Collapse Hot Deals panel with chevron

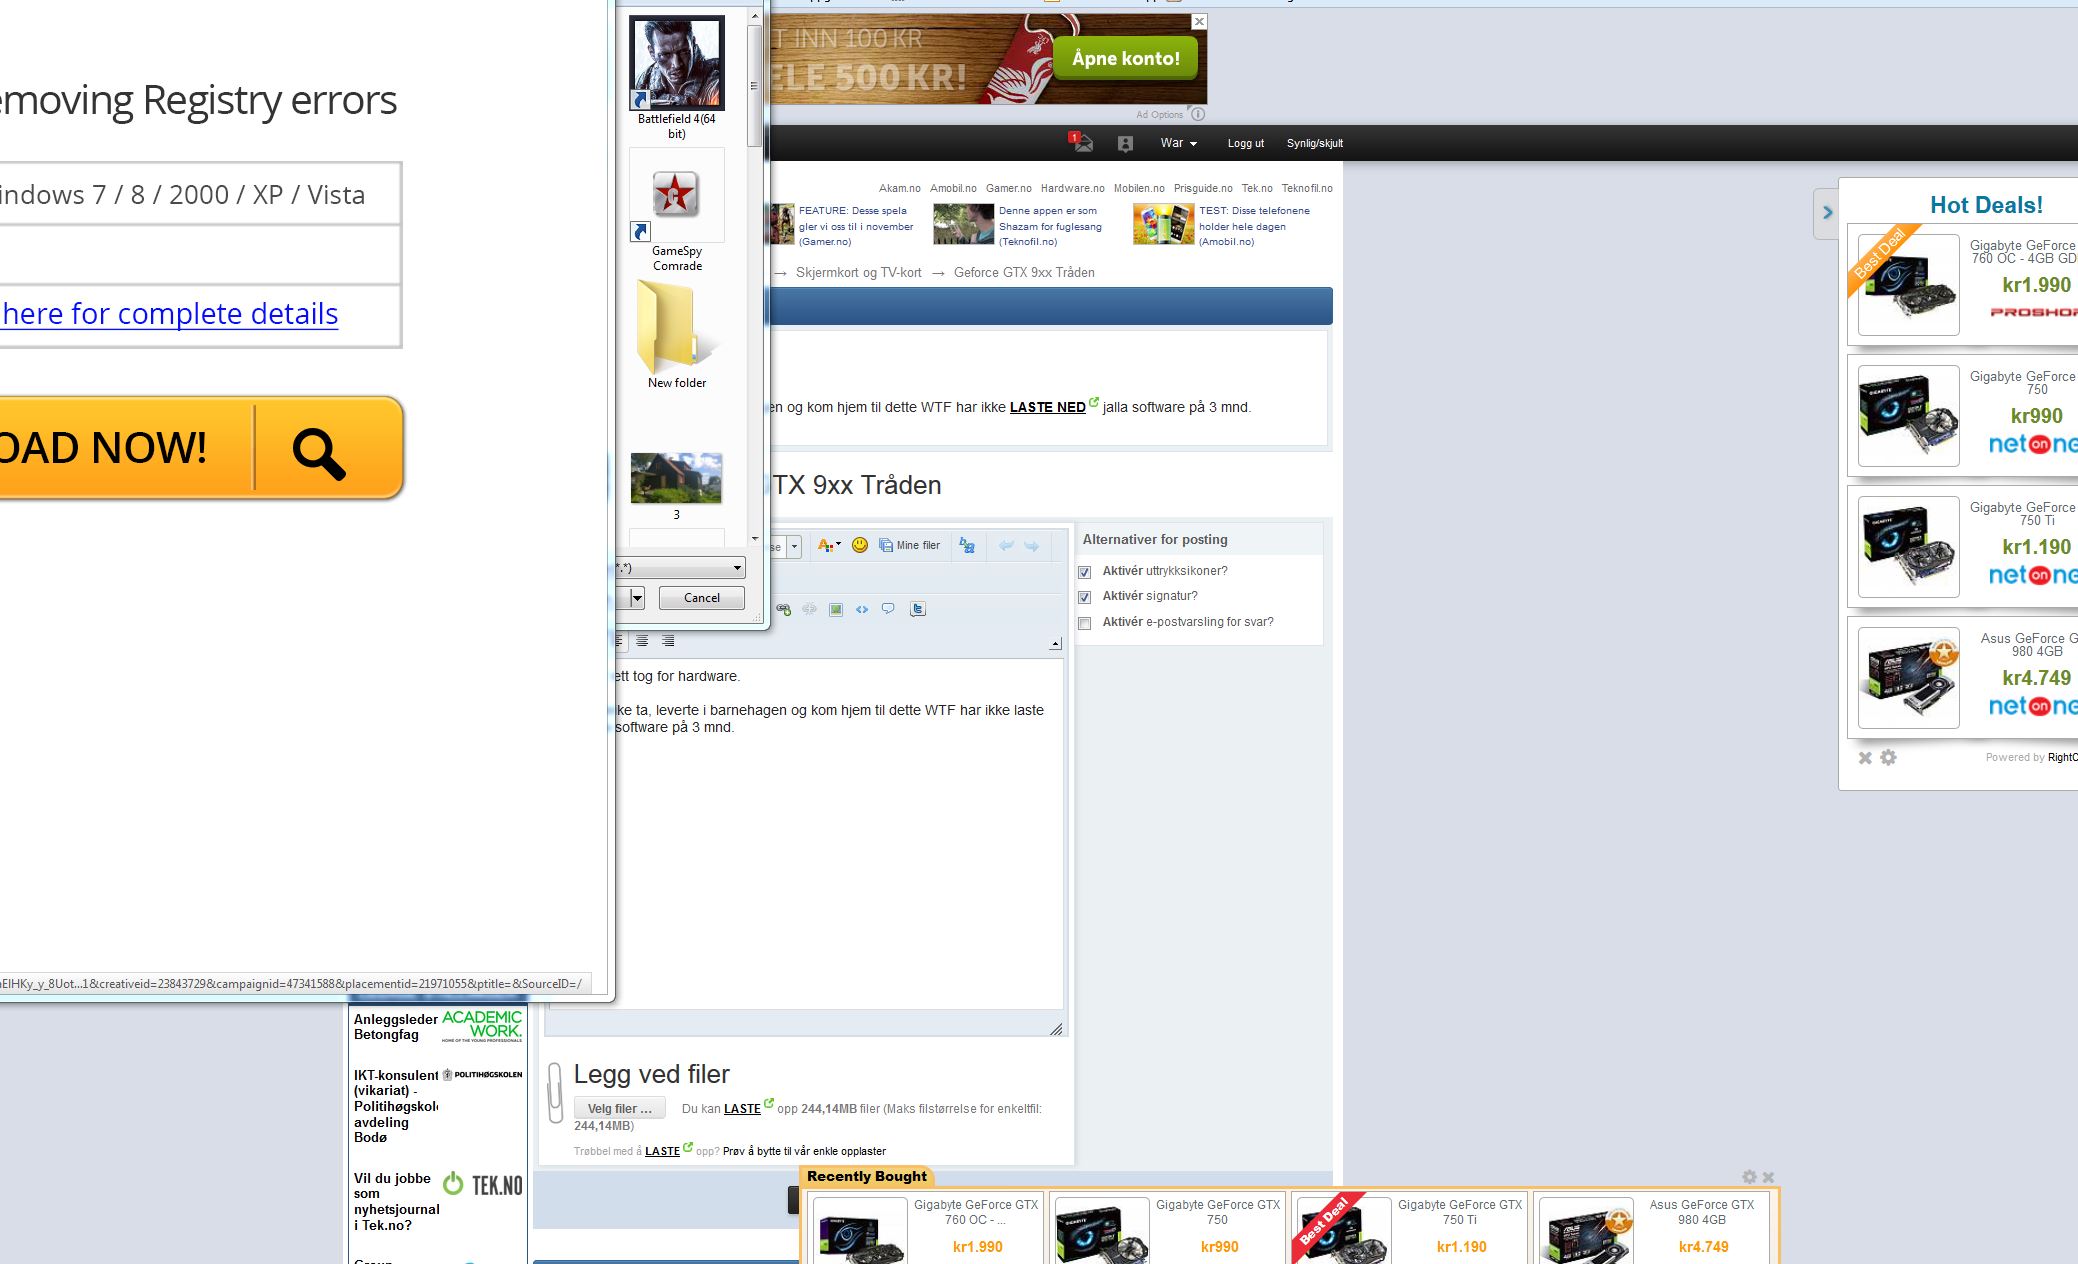[1826, 212]
